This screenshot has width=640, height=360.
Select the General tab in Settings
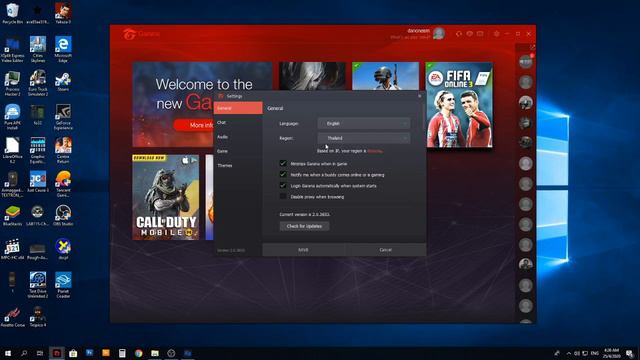[x=238, y=108]
